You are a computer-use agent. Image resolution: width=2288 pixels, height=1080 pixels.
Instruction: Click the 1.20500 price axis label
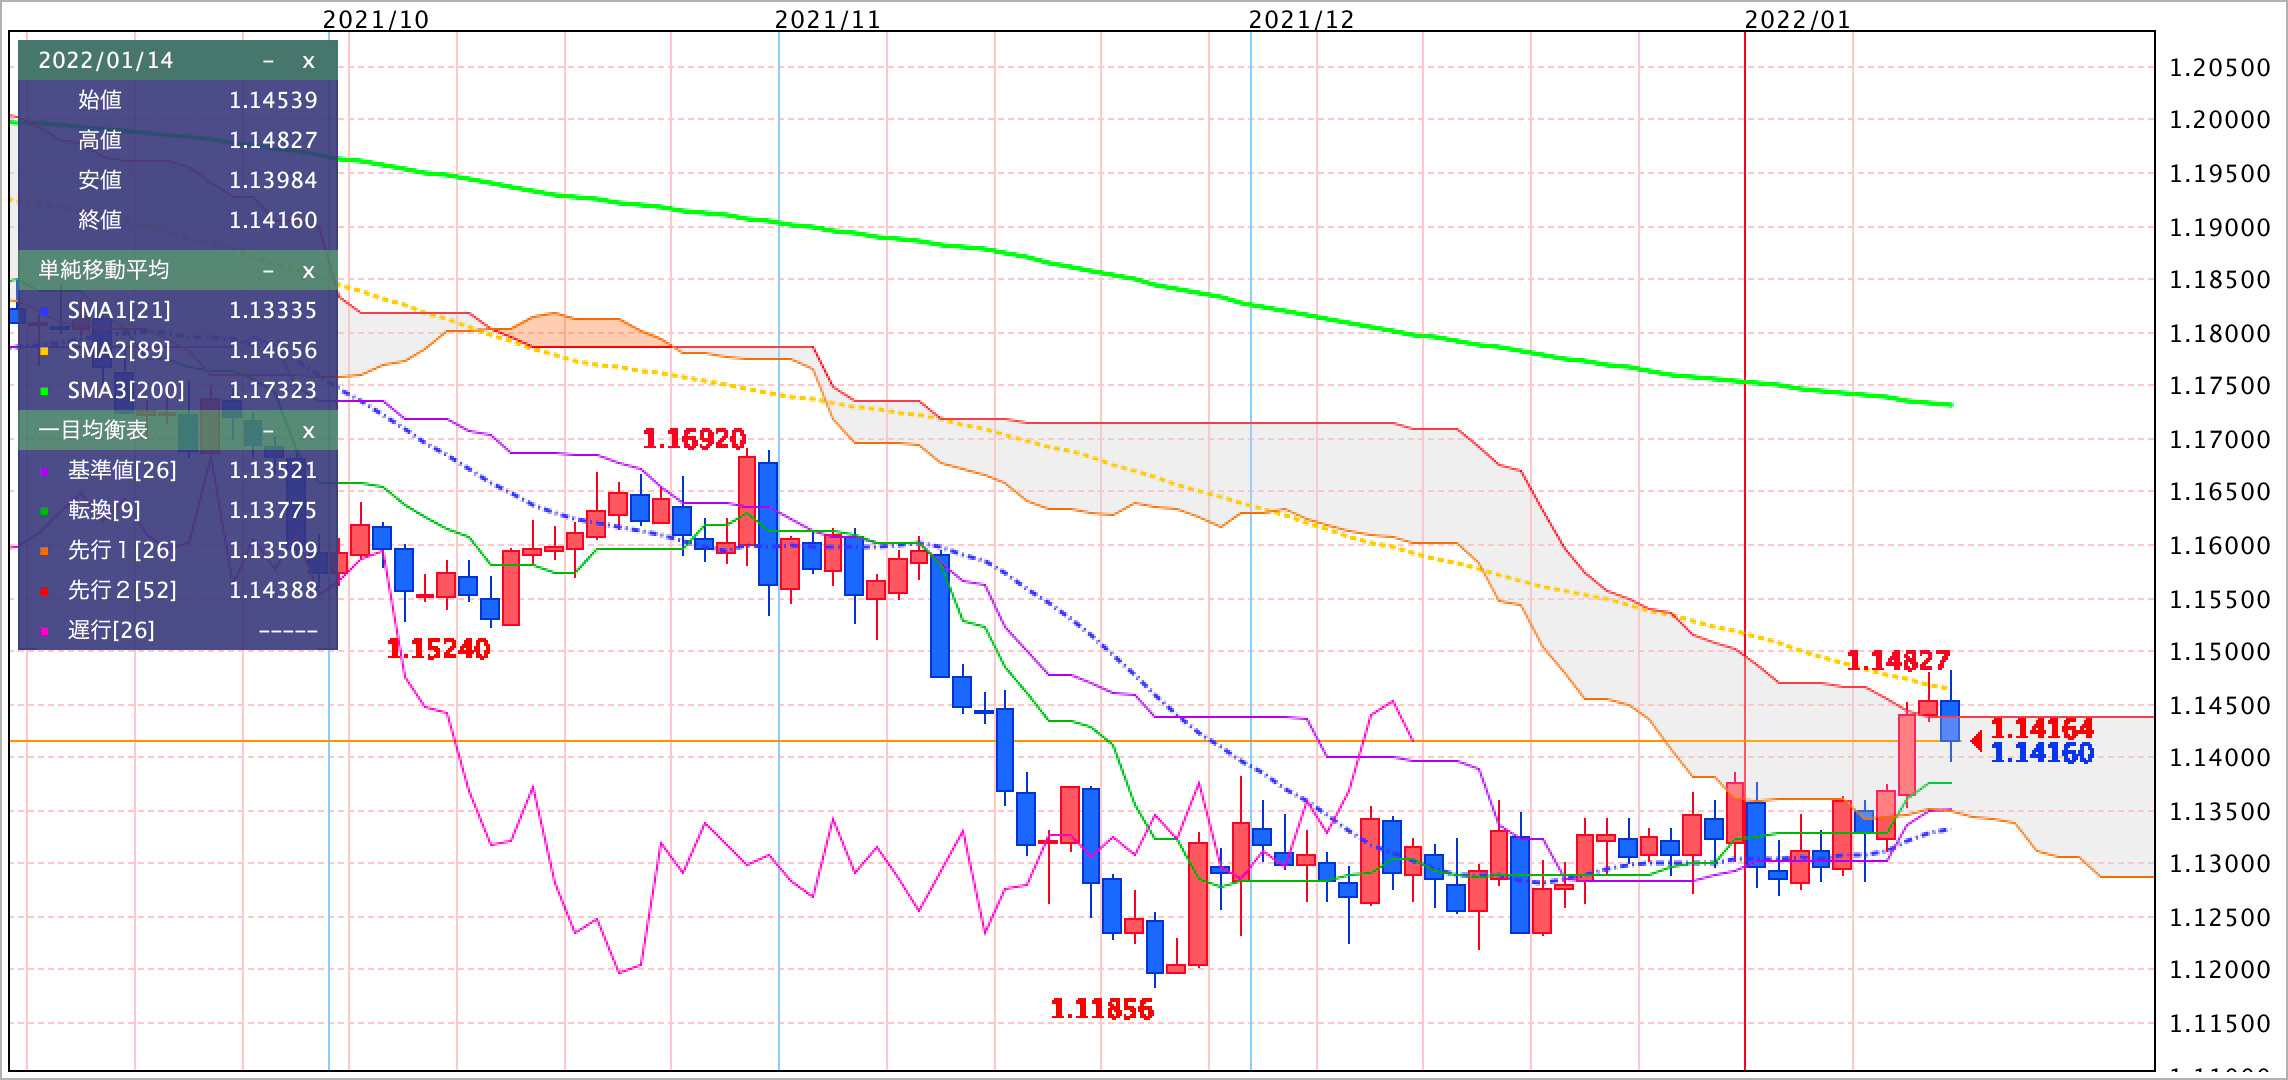click(x=2218, y=68)
